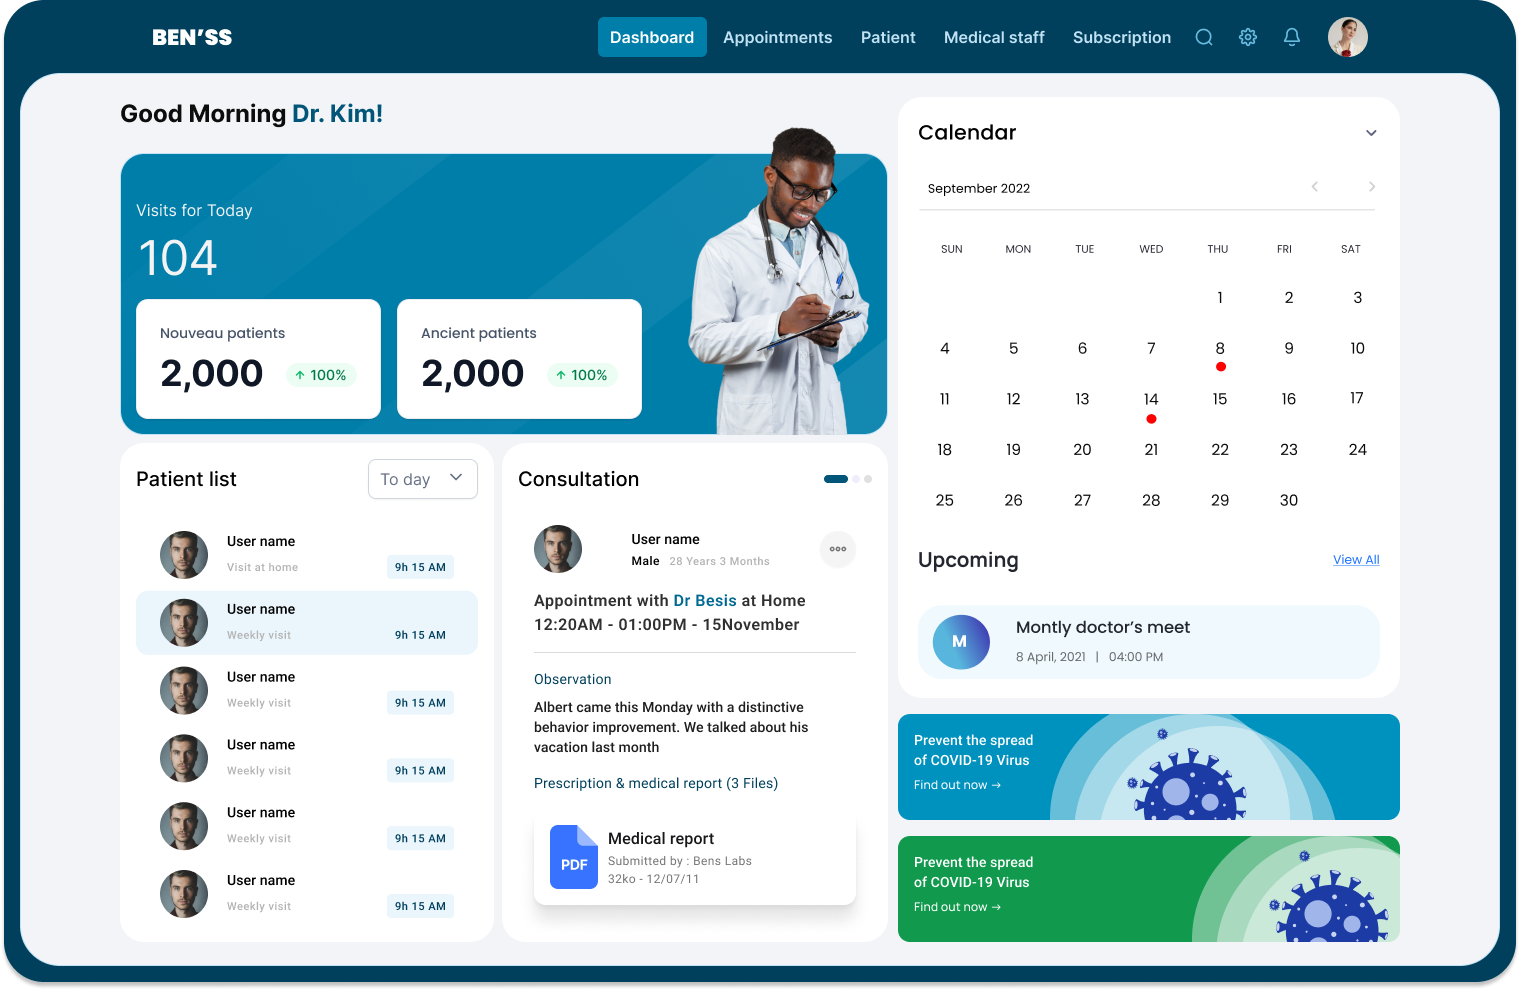Open notifications bell icon

point(1292,37)
